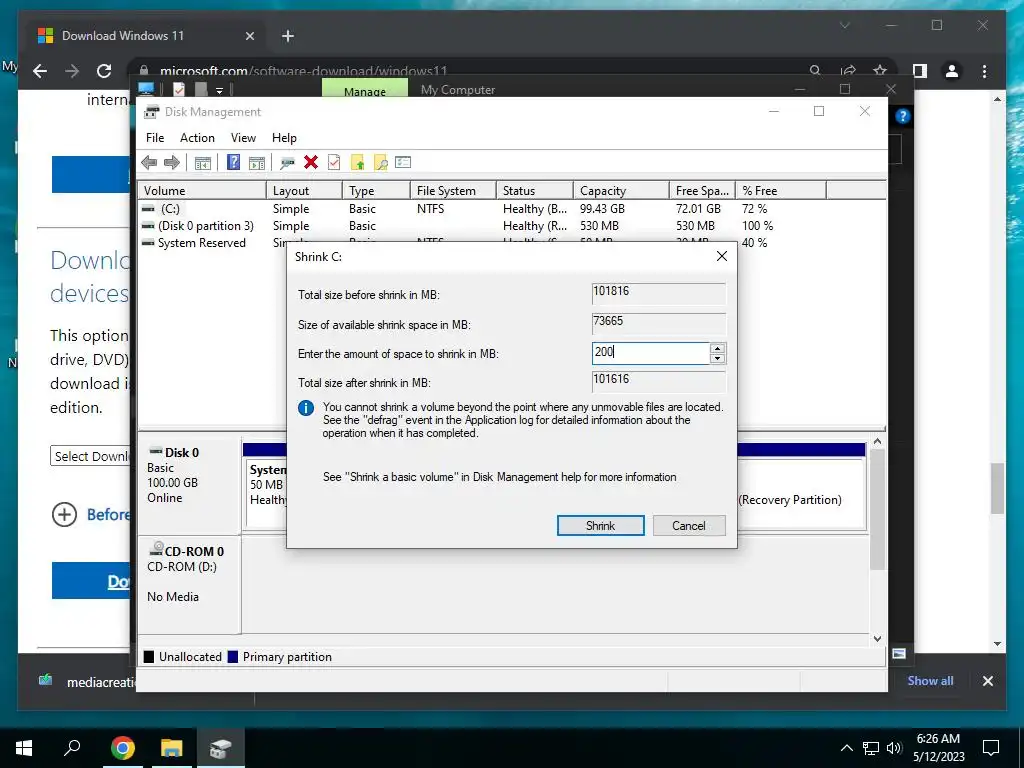Select the CD-ROM 0 label panel

pyautogui.click(x=189, y=584)
